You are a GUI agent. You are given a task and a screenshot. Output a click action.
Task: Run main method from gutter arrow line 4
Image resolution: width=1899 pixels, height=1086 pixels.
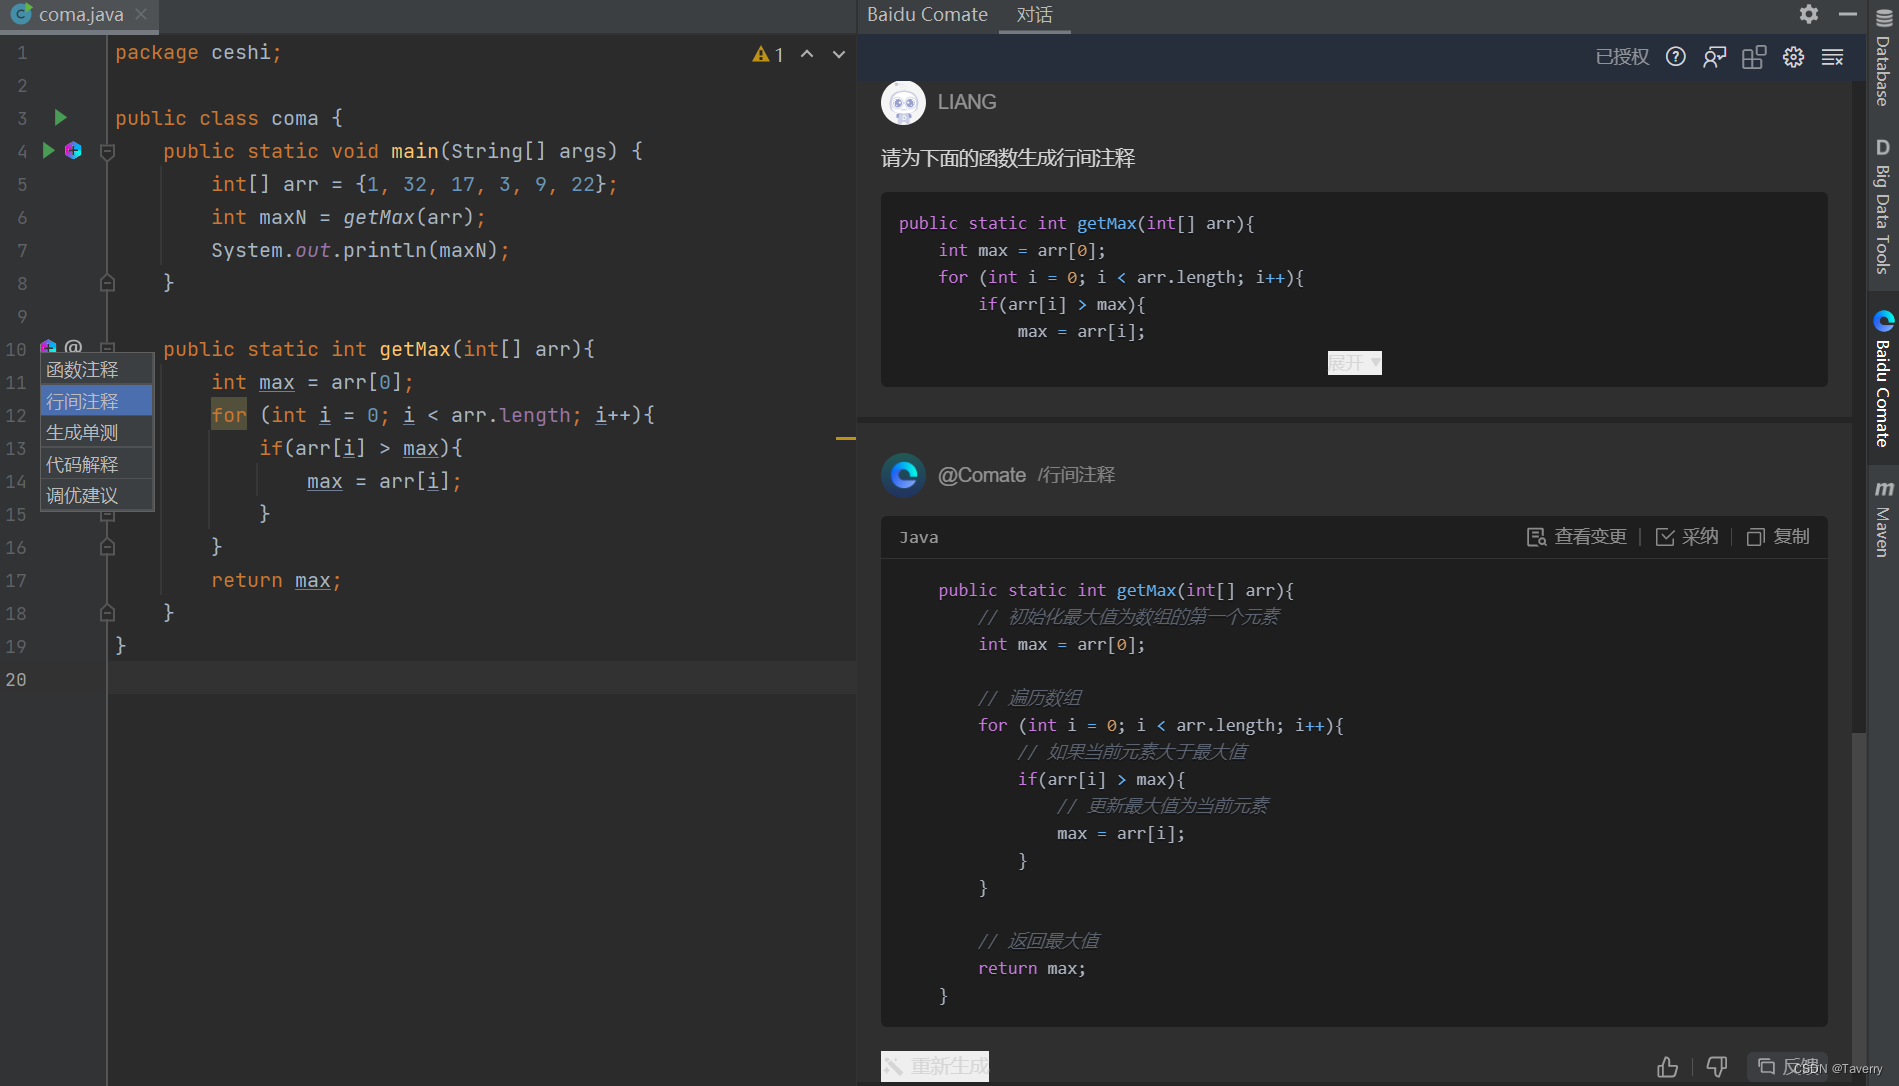48,150
